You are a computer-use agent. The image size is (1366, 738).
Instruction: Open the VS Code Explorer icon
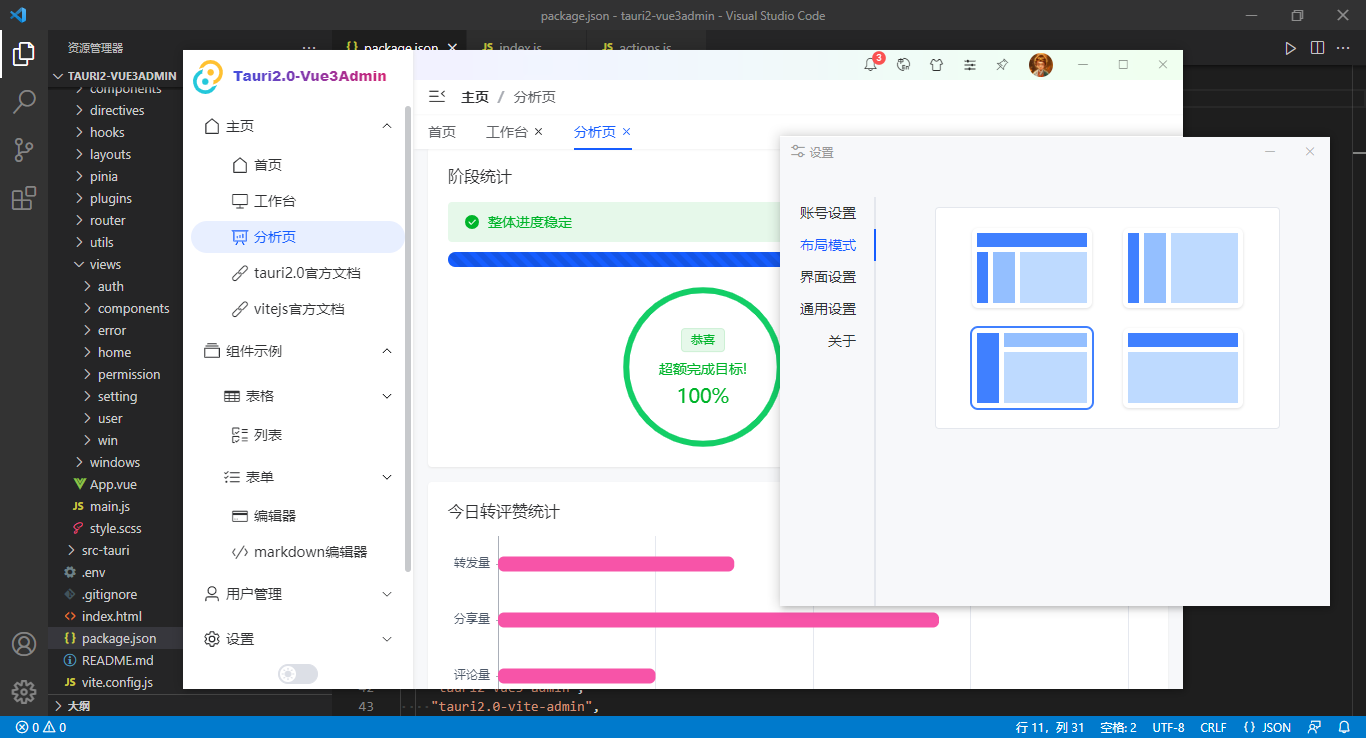tap(24, 53)
